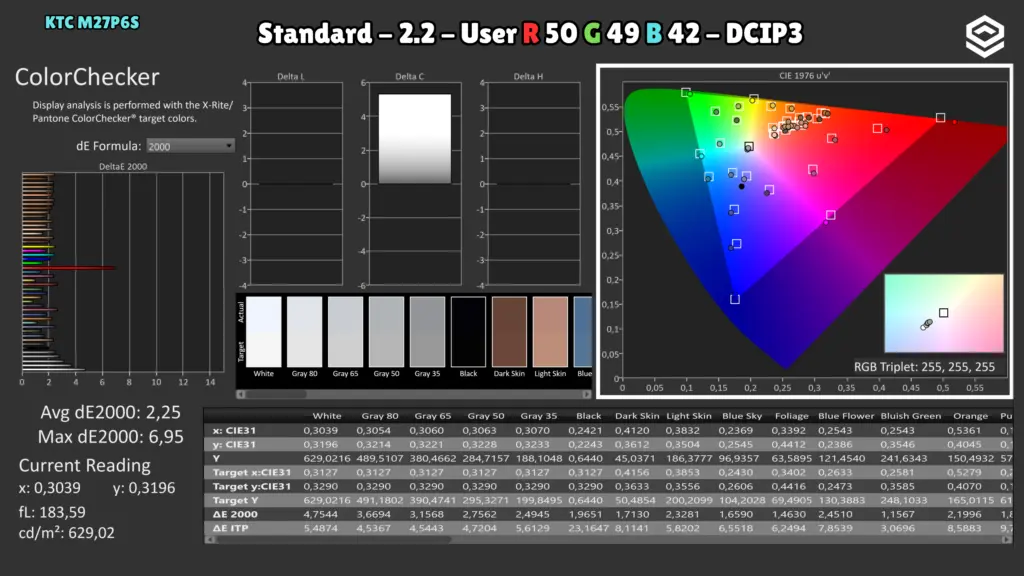
Task: Click the ColorChecker heading
Action: tap(87, 77)
